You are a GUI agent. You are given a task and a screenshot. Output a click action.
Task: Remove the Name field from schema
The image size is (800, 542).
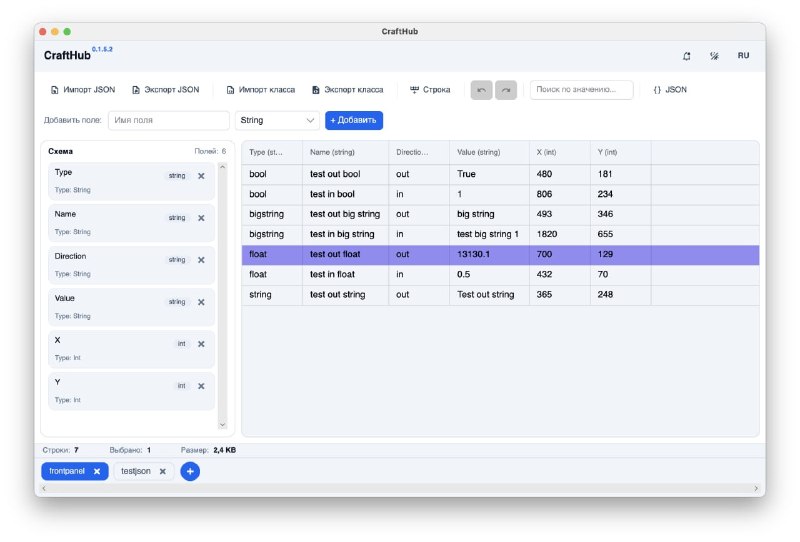(202, 218)
